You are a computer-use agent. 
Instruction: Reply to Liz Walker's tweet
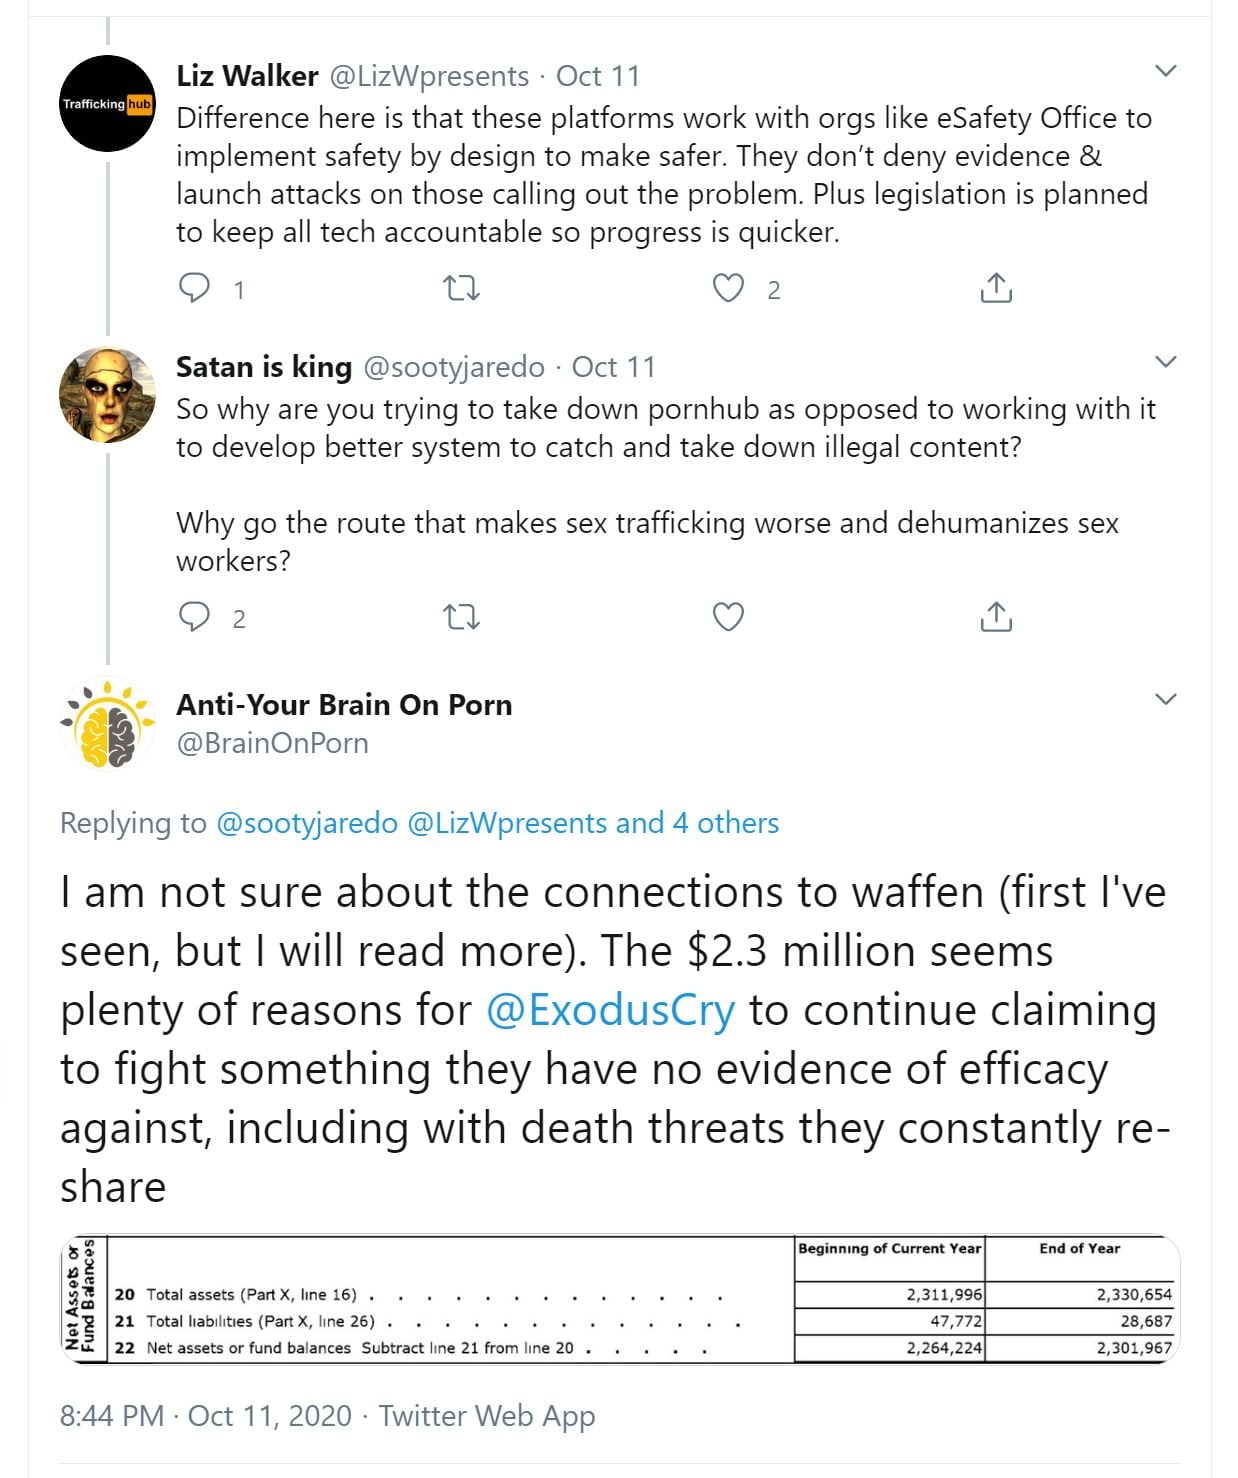pos(194,289)
